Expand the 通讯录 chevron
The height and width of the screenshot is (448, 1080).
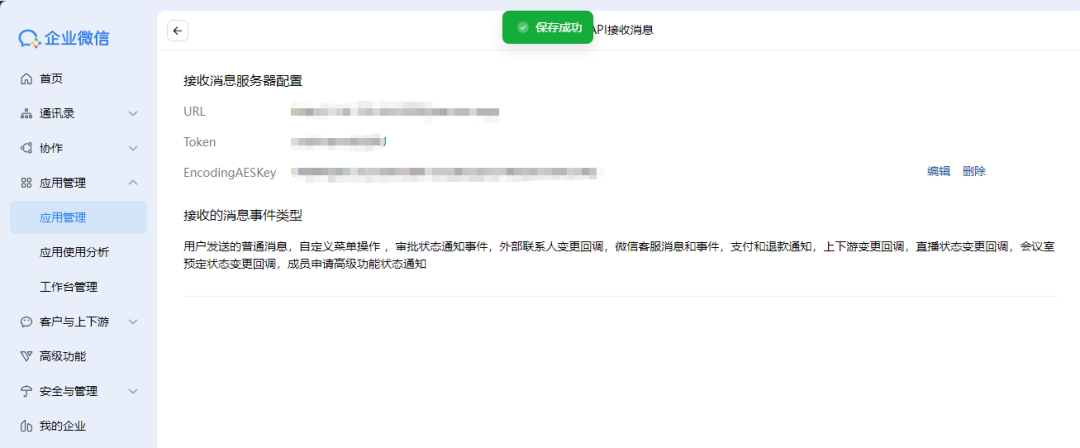[x=134, y=114]
